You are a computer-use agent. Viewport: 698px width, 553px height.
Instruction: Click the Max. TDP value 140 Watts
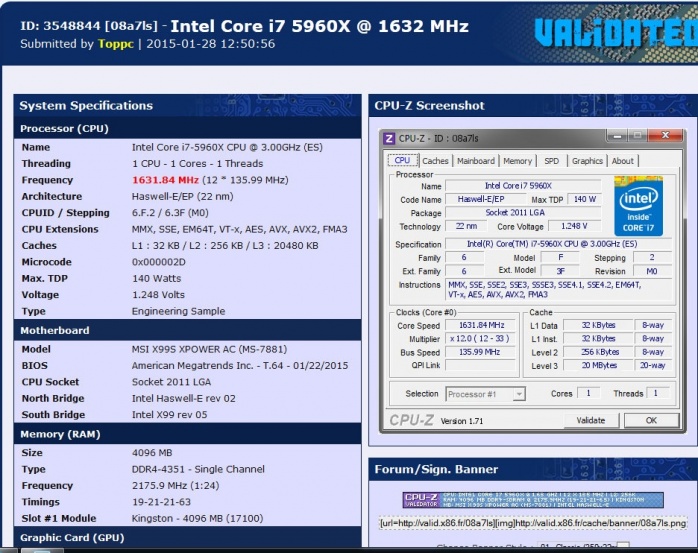click(x=157, y=278)
